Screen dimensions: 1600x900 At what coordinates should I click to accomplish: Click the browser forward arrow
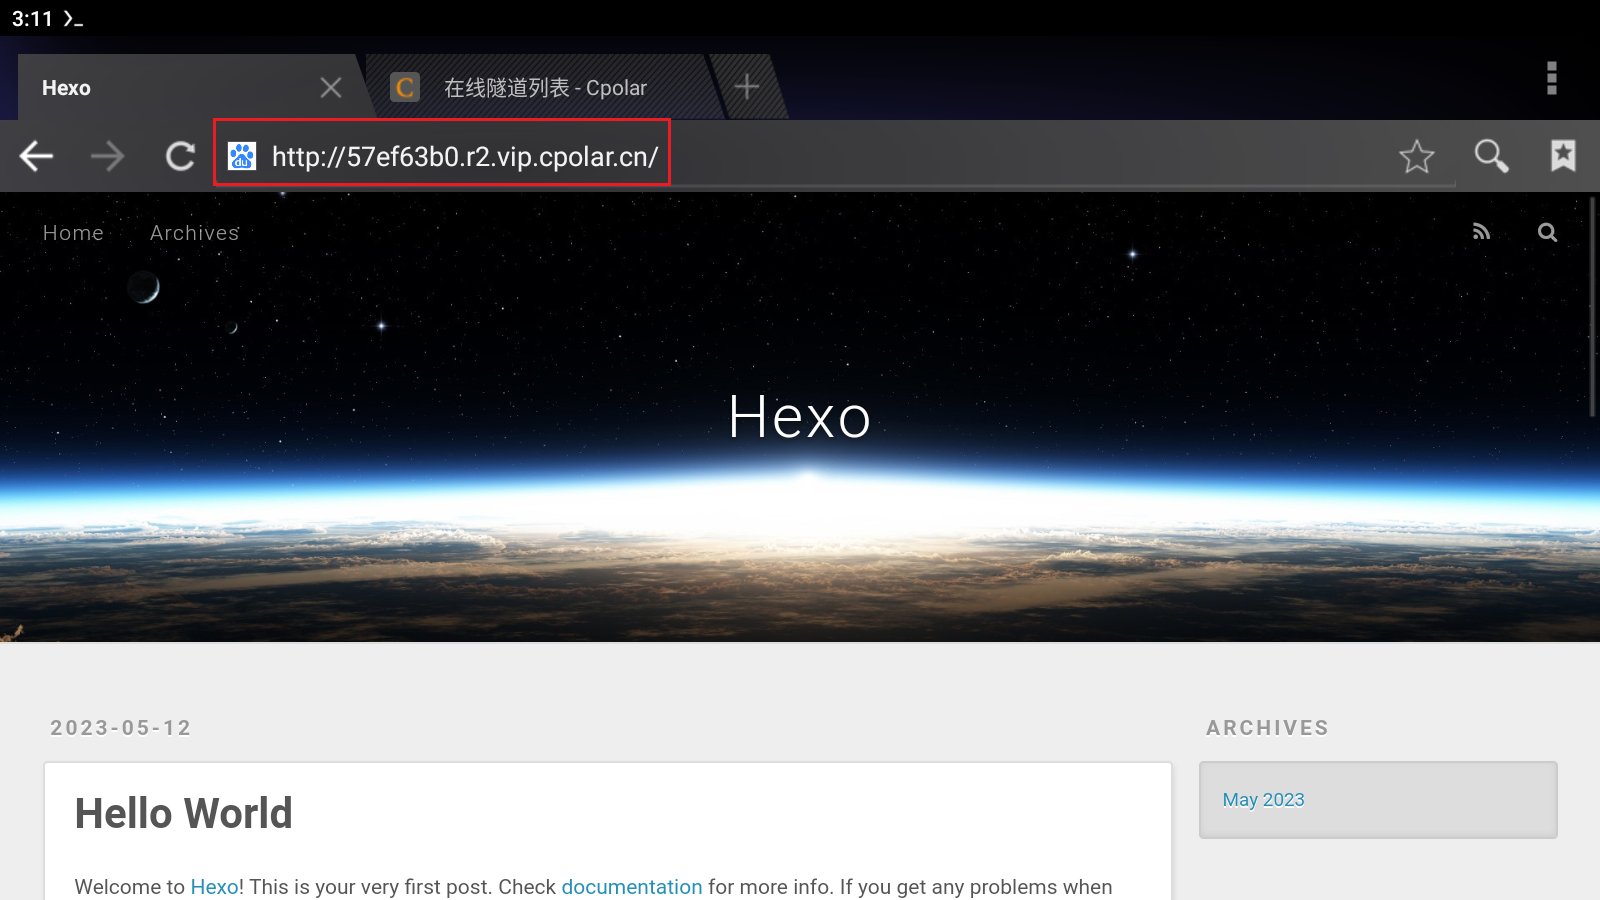point(107,156)
